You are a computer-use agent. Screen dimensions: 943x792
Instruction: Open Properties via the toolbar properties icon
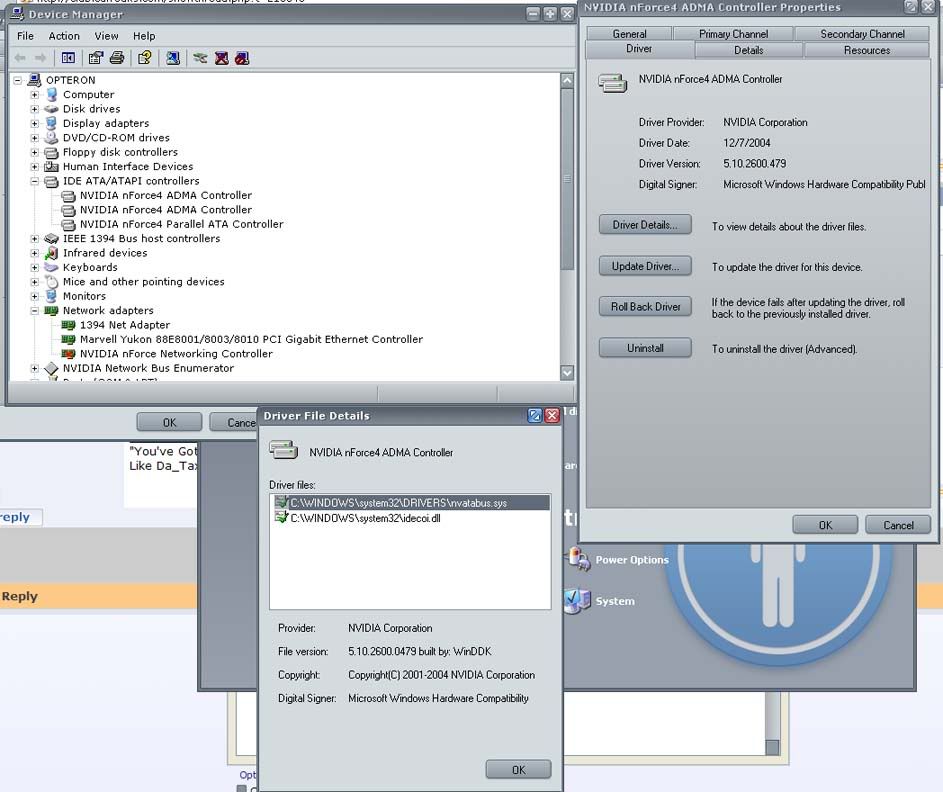tap(96, 58)
